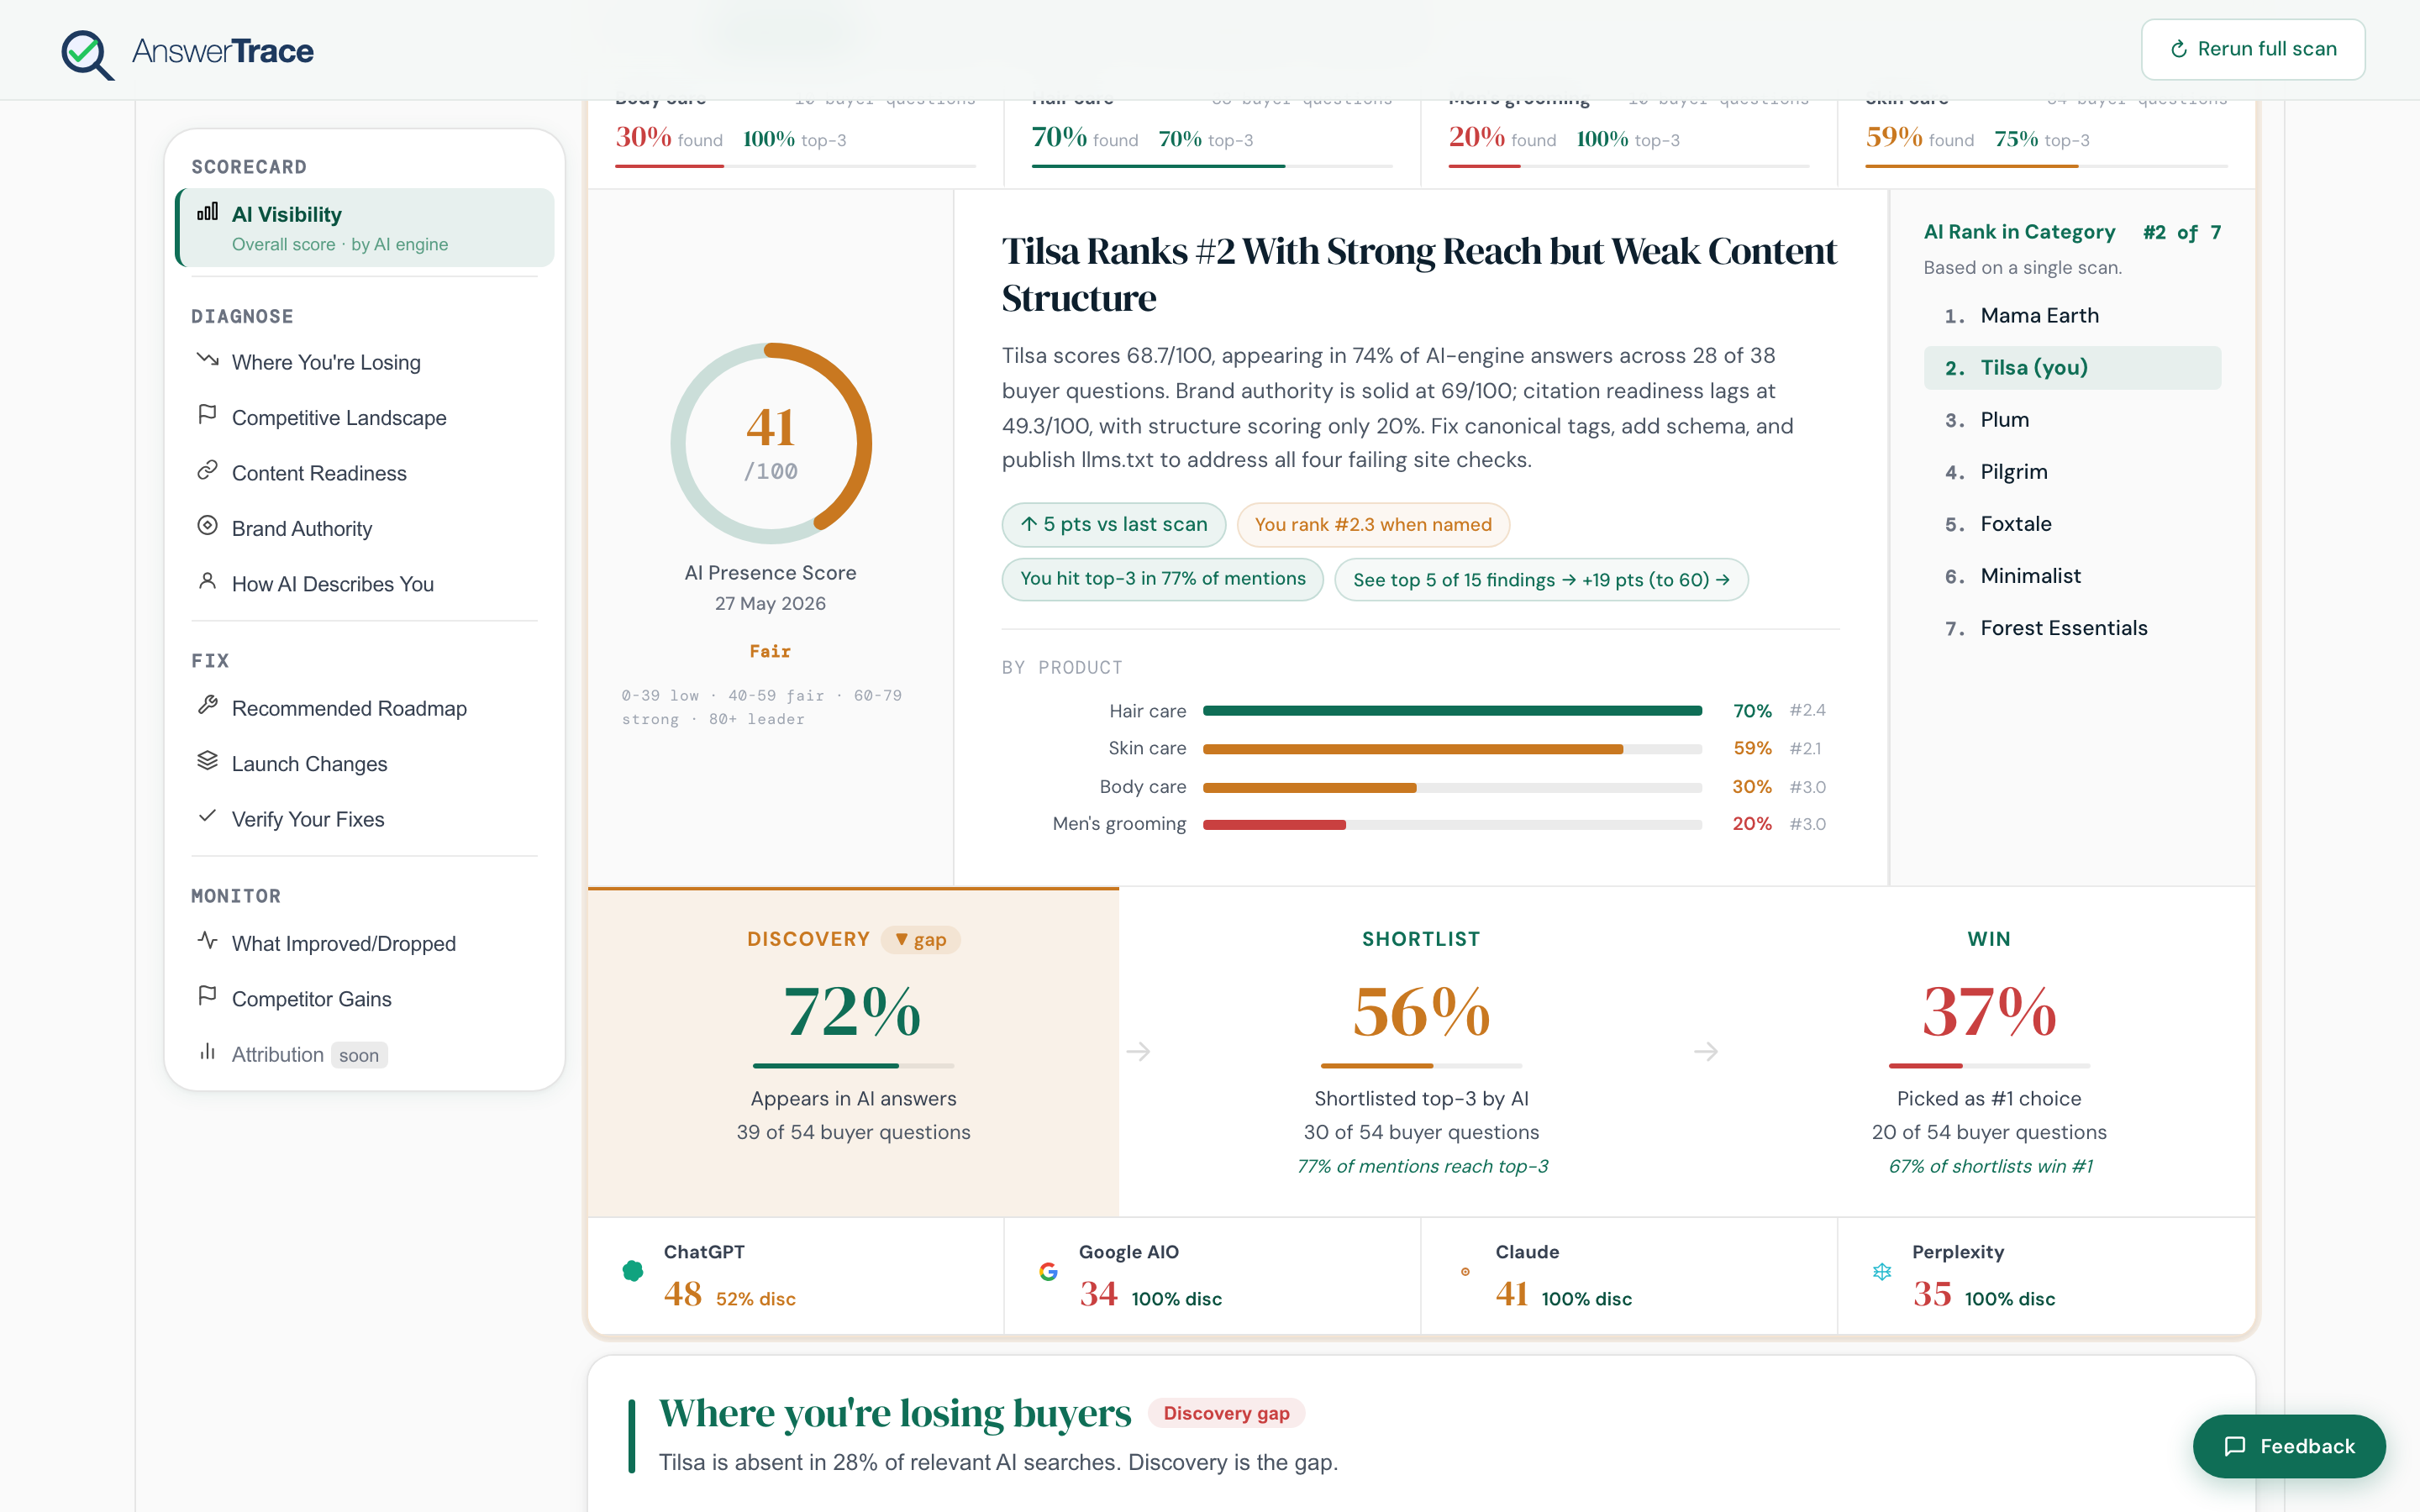Click the refresh icon in Rerun full scan
The height and width of the screenshot is (1512, 2420).
point(2179,49)
